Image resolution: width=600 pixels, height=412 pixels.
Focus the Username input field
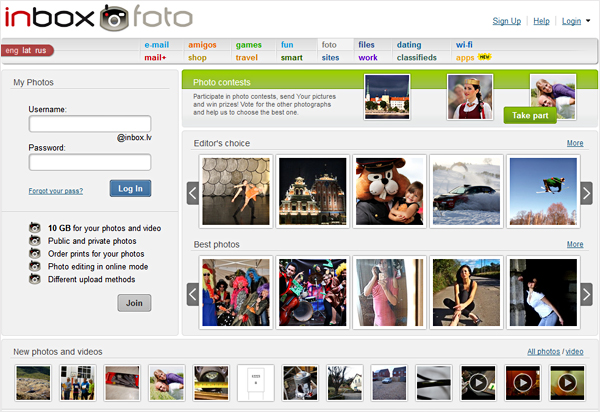coord(90,125)
